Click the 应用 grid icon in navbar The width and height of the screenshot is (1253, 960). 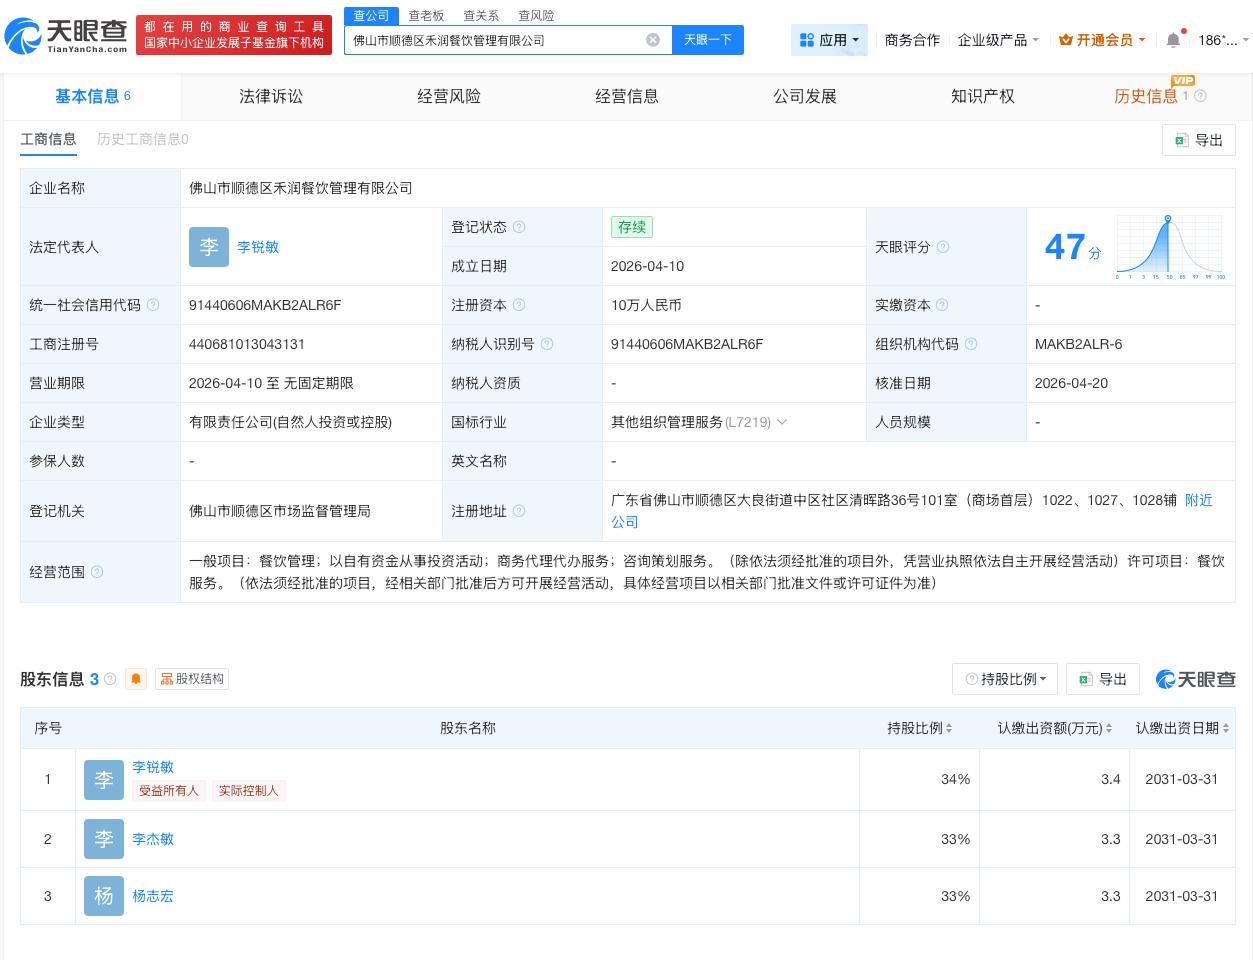pyautogui.click(x=808, y=40)
